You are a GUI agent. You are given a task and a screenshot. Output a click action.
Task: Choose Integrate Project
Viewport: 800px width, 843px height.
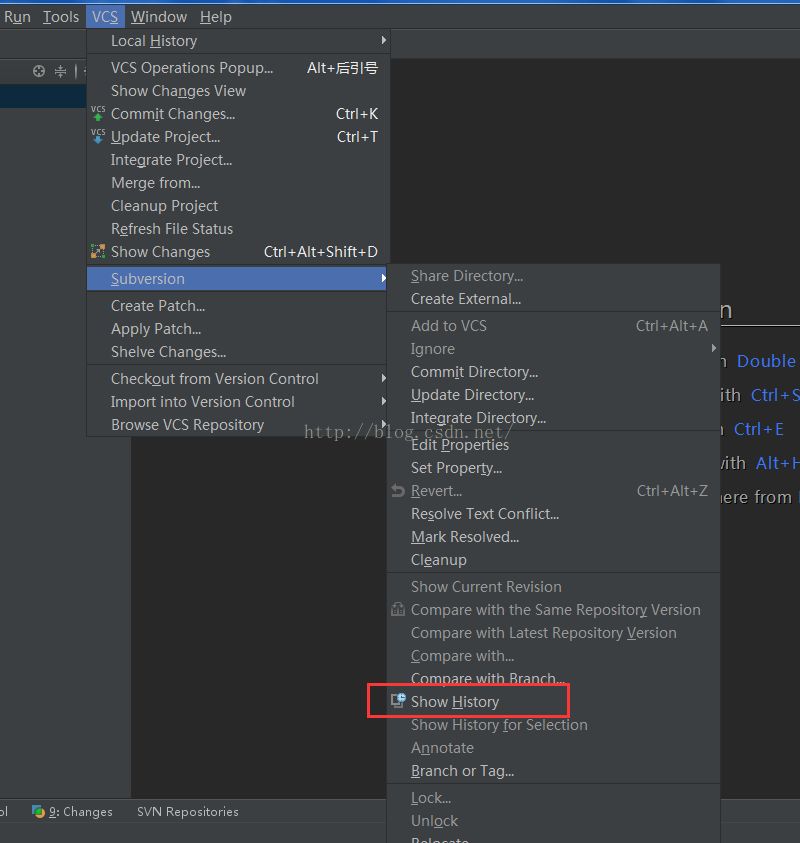click(x=237, y=160)
